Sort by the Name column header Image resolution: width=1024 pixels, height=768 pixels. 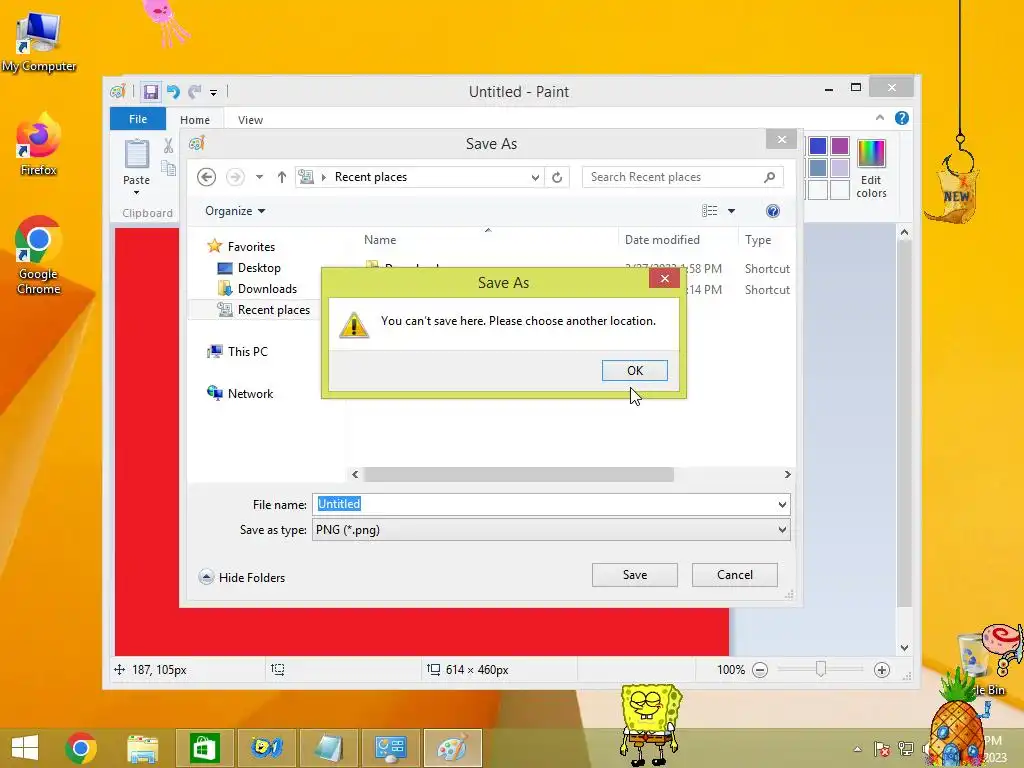tap(380, 240)
